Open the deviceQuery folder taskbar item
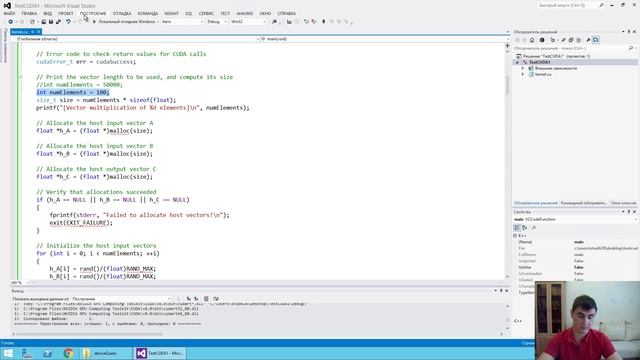640x360 pixels. 105,353
